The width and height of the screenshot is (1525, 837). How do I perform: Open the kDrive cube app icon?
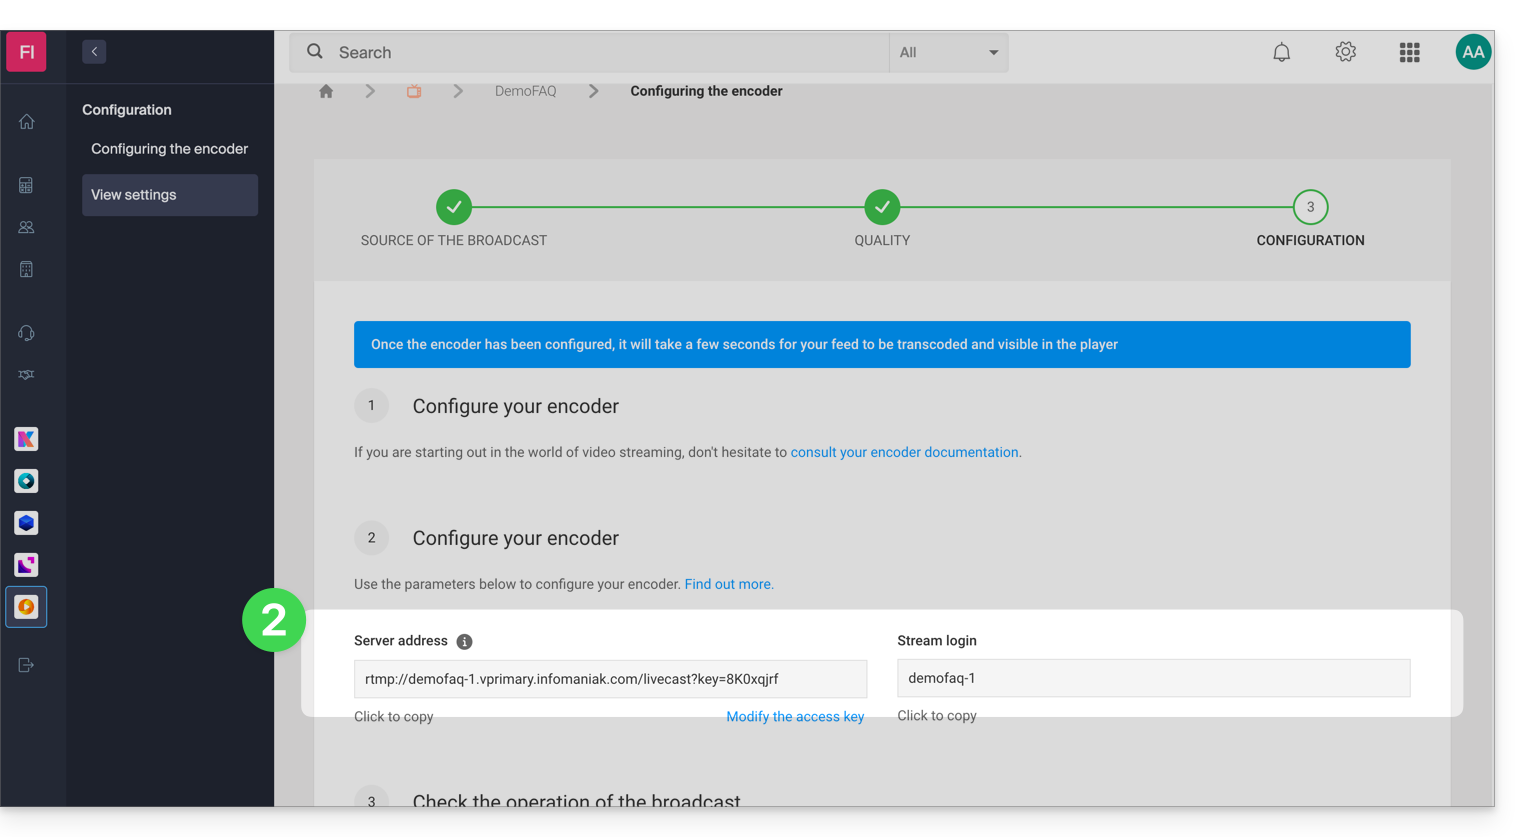click(26, 523)
